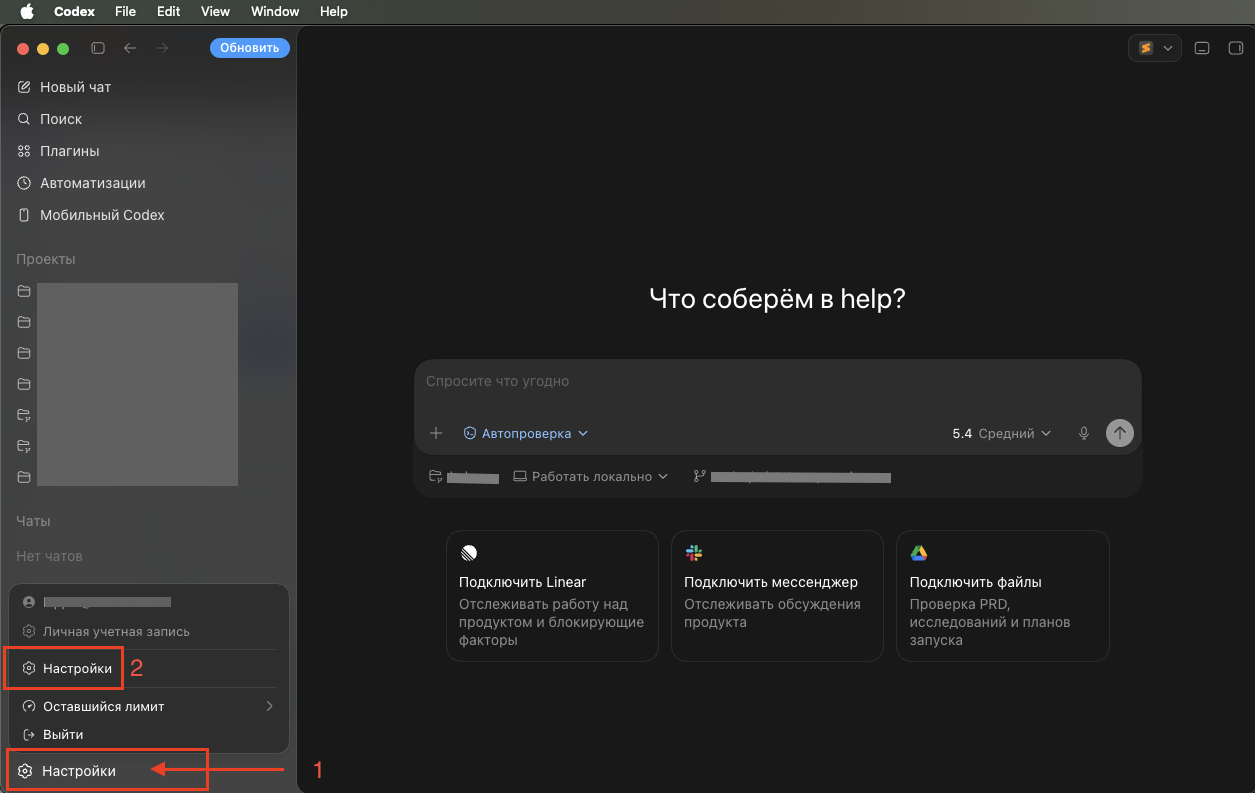Expand the editor chooser chevron beside Sublime icon
Image resolution: width=1255 pixels, height=793 pixels.
coord(1168,48)
